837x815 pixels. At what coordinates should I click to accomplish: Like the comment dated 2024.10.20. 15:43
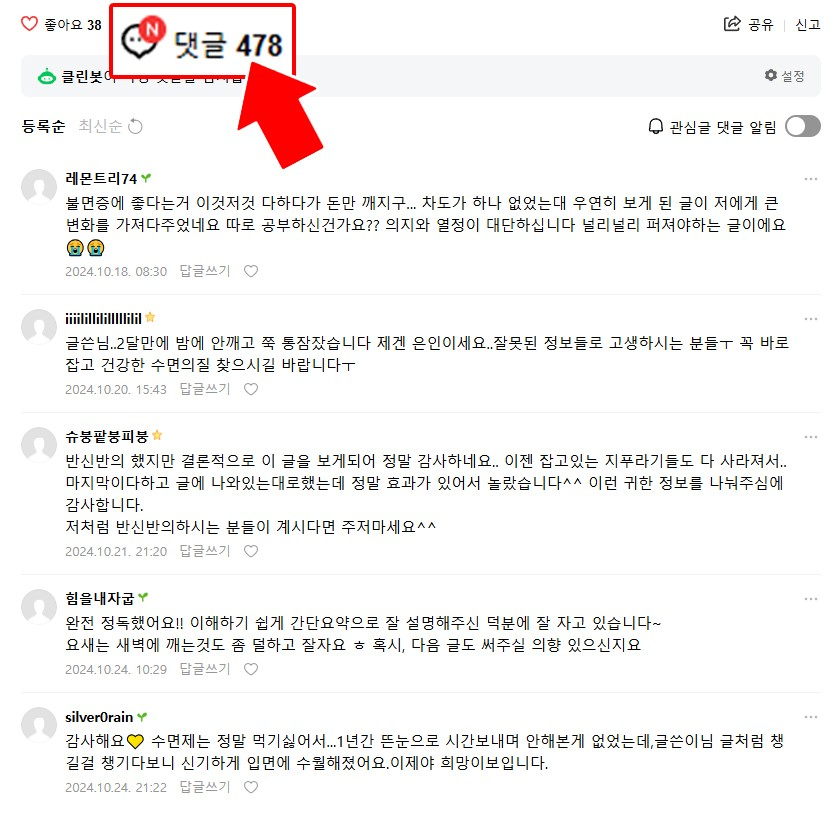pyautogui.click(x=251, y=389)
